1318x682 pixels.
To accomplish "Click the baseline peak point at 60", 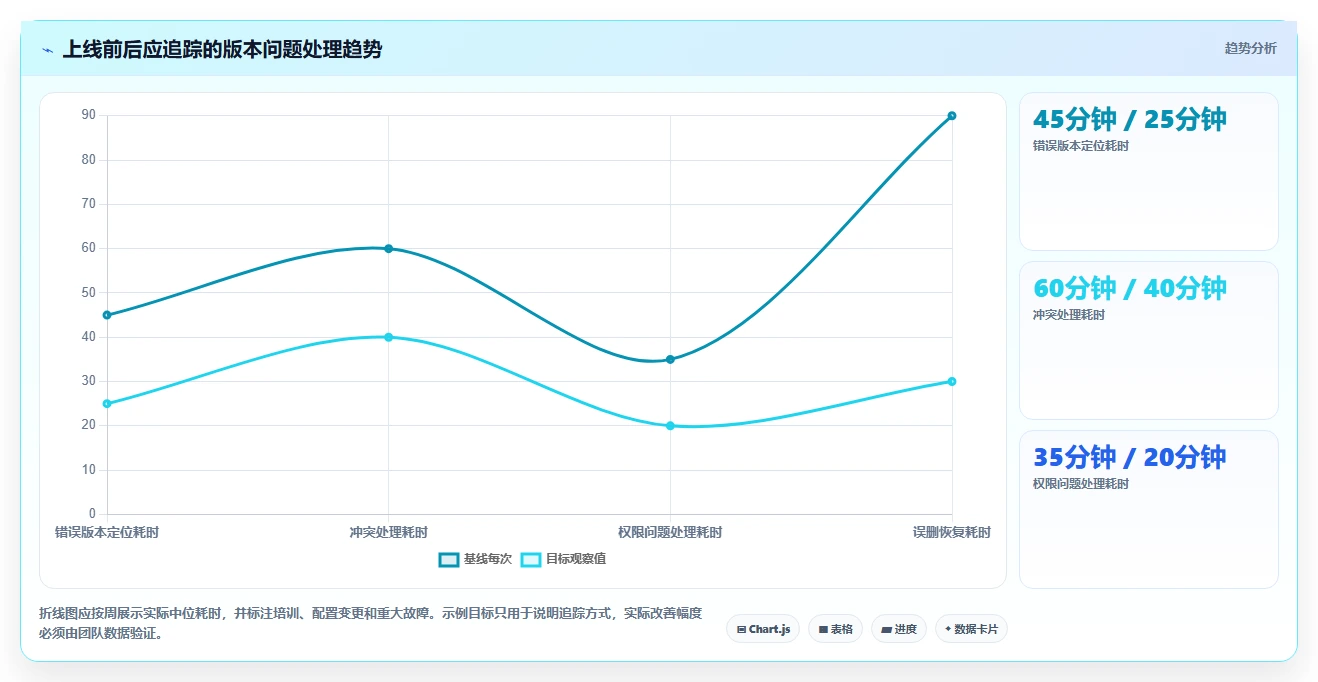I will tap(388, 248).
